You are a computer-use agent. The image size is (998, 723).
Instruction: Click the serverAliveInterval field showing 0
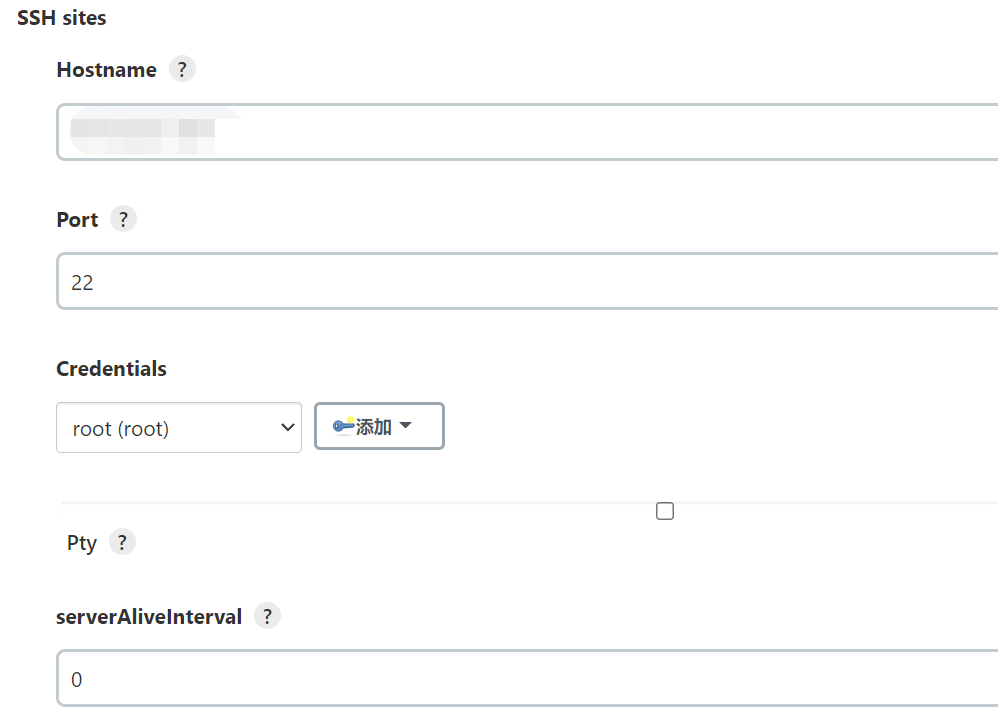[x=527, y=678]
